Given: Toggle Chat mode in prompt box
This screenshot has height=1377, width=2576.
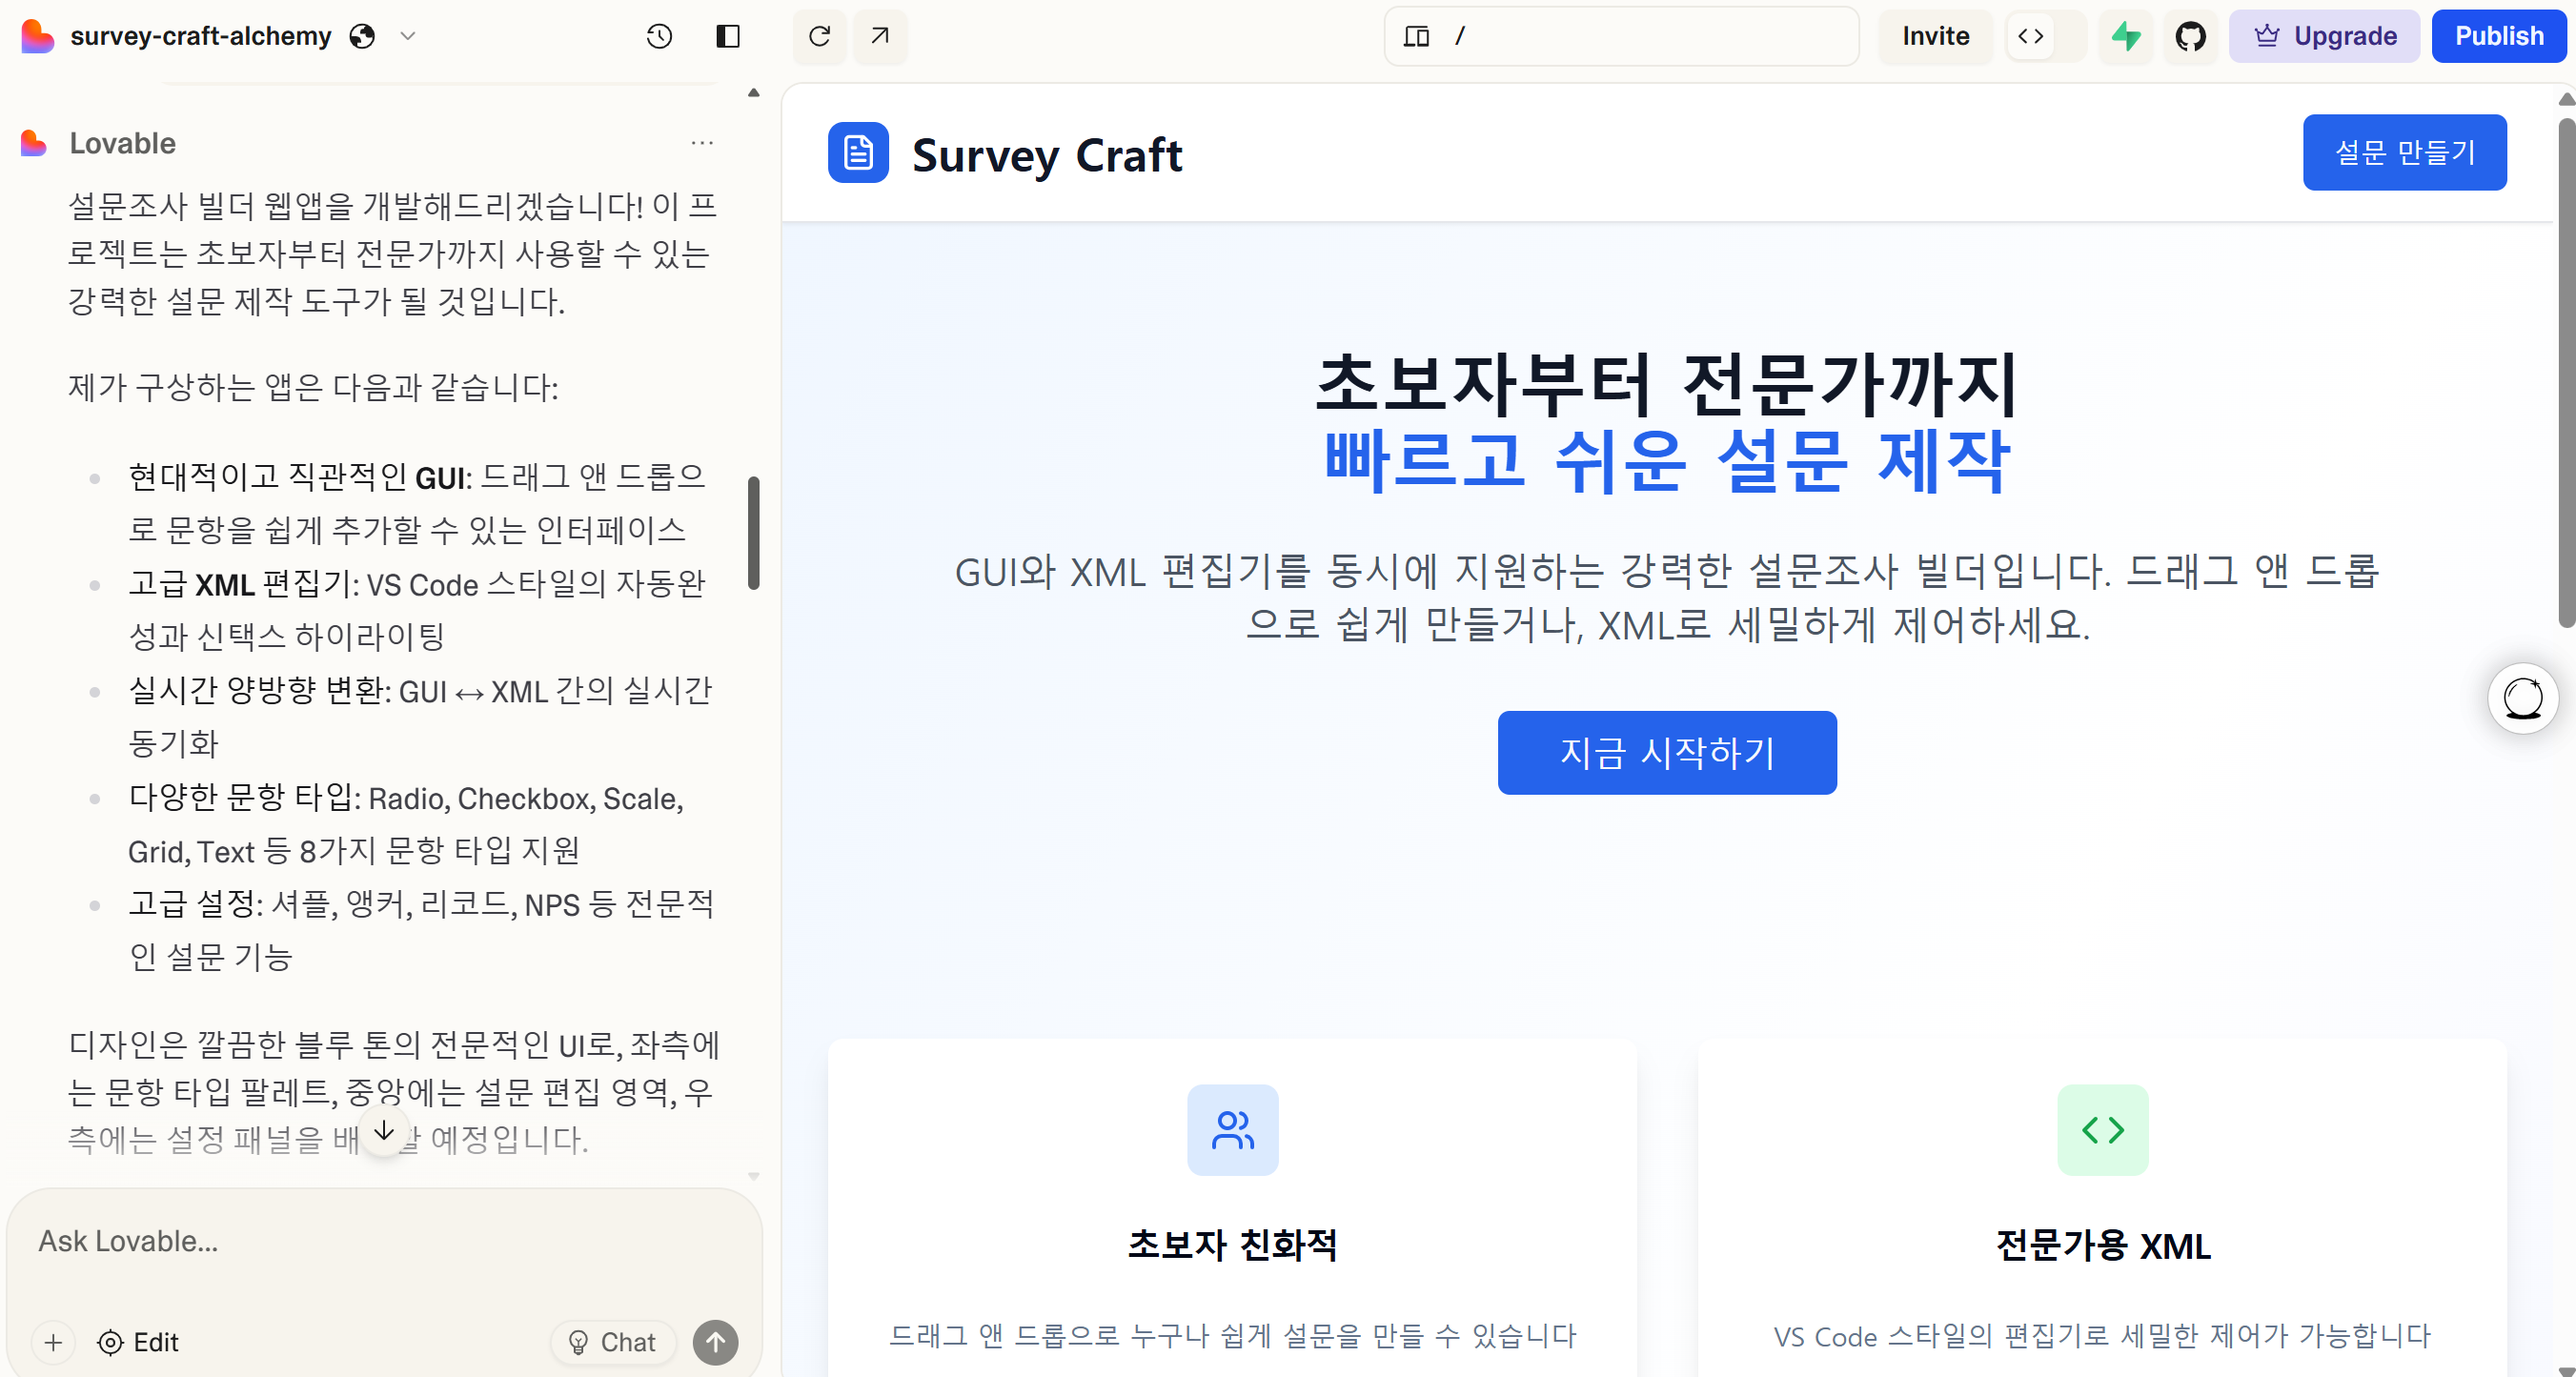Looking at the screenshot, I should 612,1342.
